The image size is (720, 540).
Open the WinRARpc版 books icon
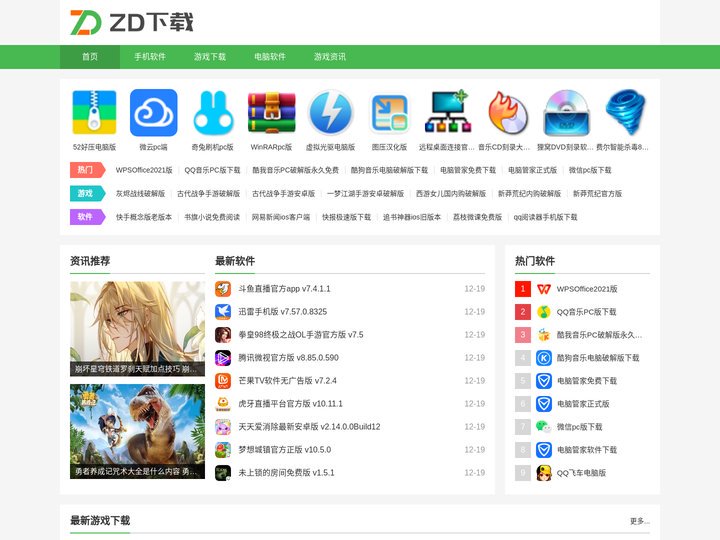pyautogui.click(x=271, y=112)
